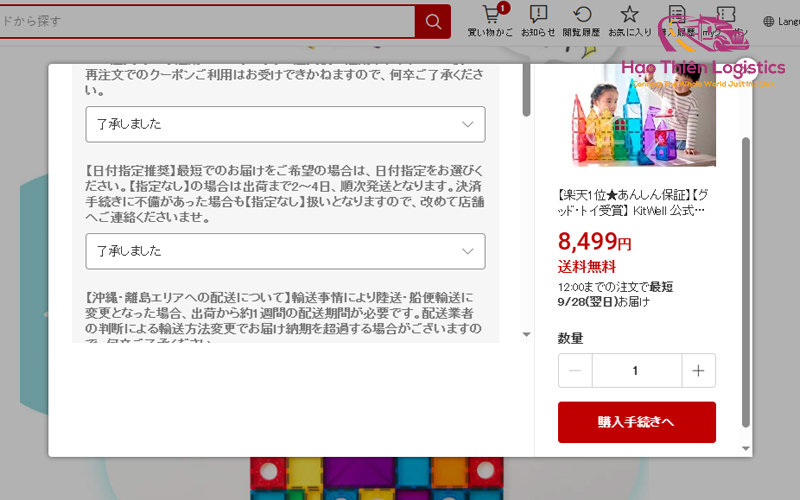The height and width of the screenshot is (500, 800).
Task: Click the product thumbnail image
Action: 643,115
